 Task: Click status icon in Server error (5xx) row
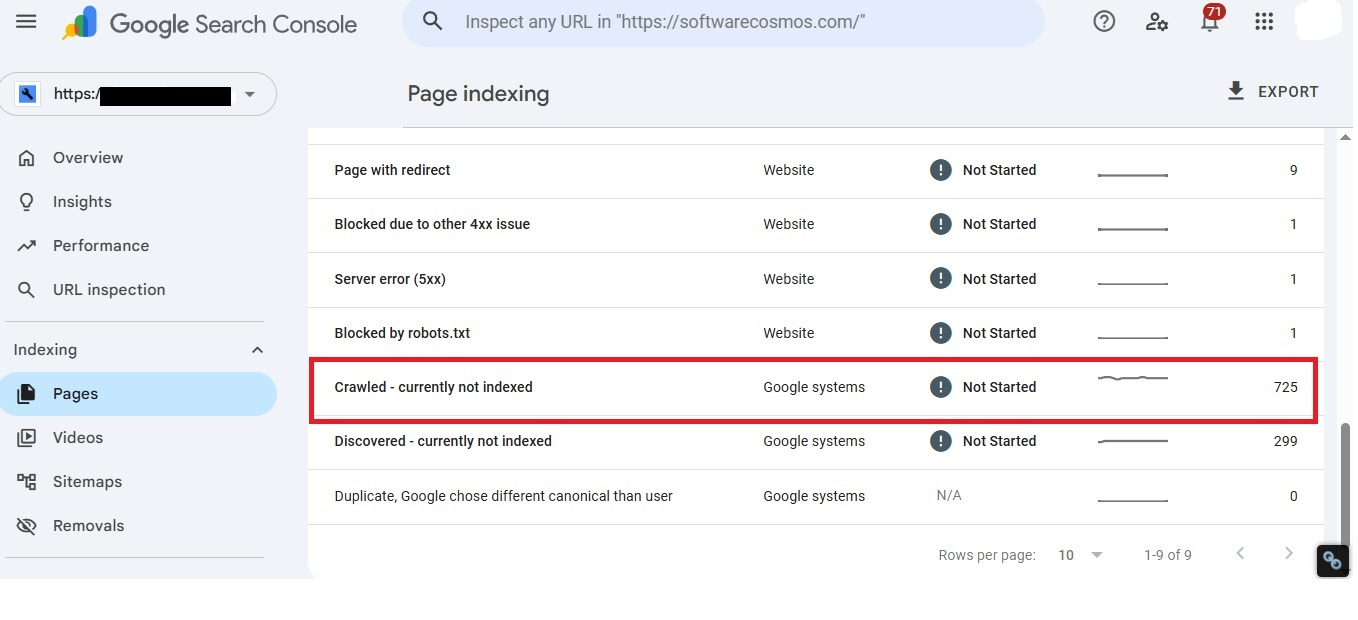(x=940, y=279)
